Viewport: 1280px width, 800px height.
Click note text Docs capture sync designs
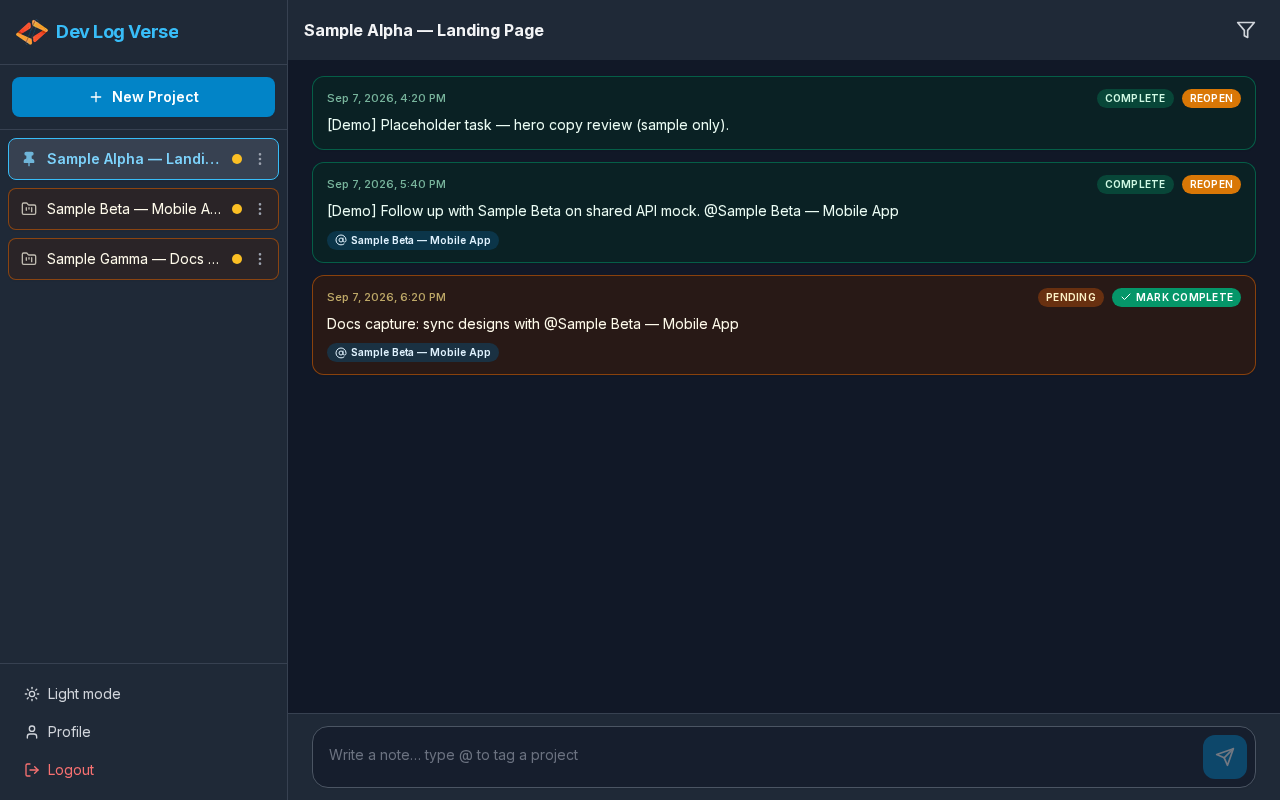click(533, 324)
